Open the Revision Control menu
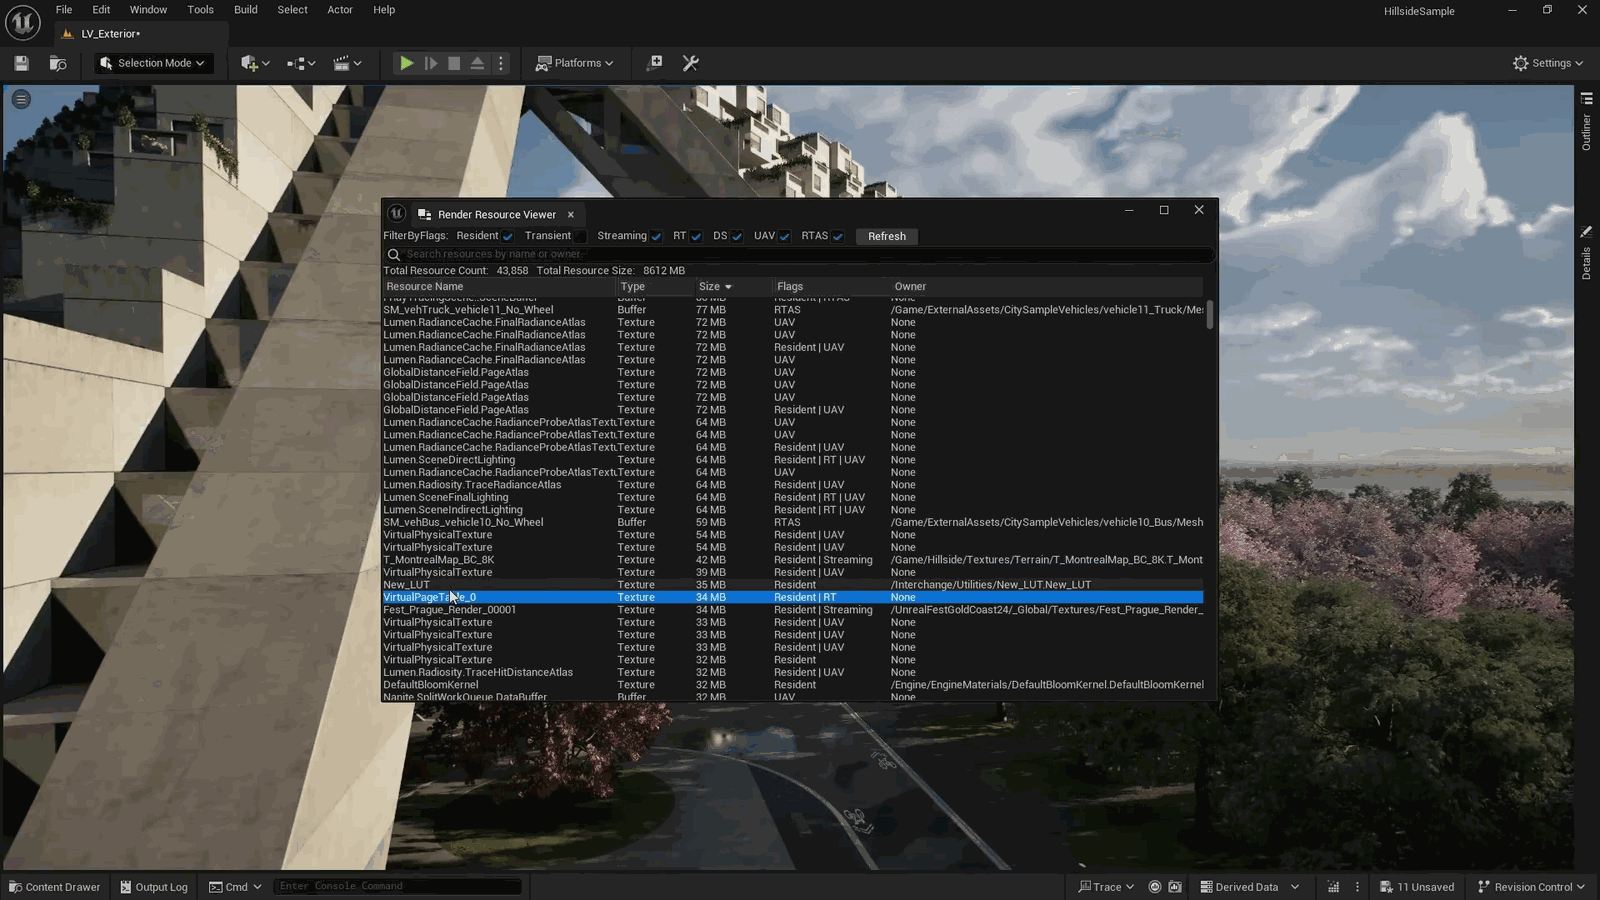 [x=1531, y=887]
